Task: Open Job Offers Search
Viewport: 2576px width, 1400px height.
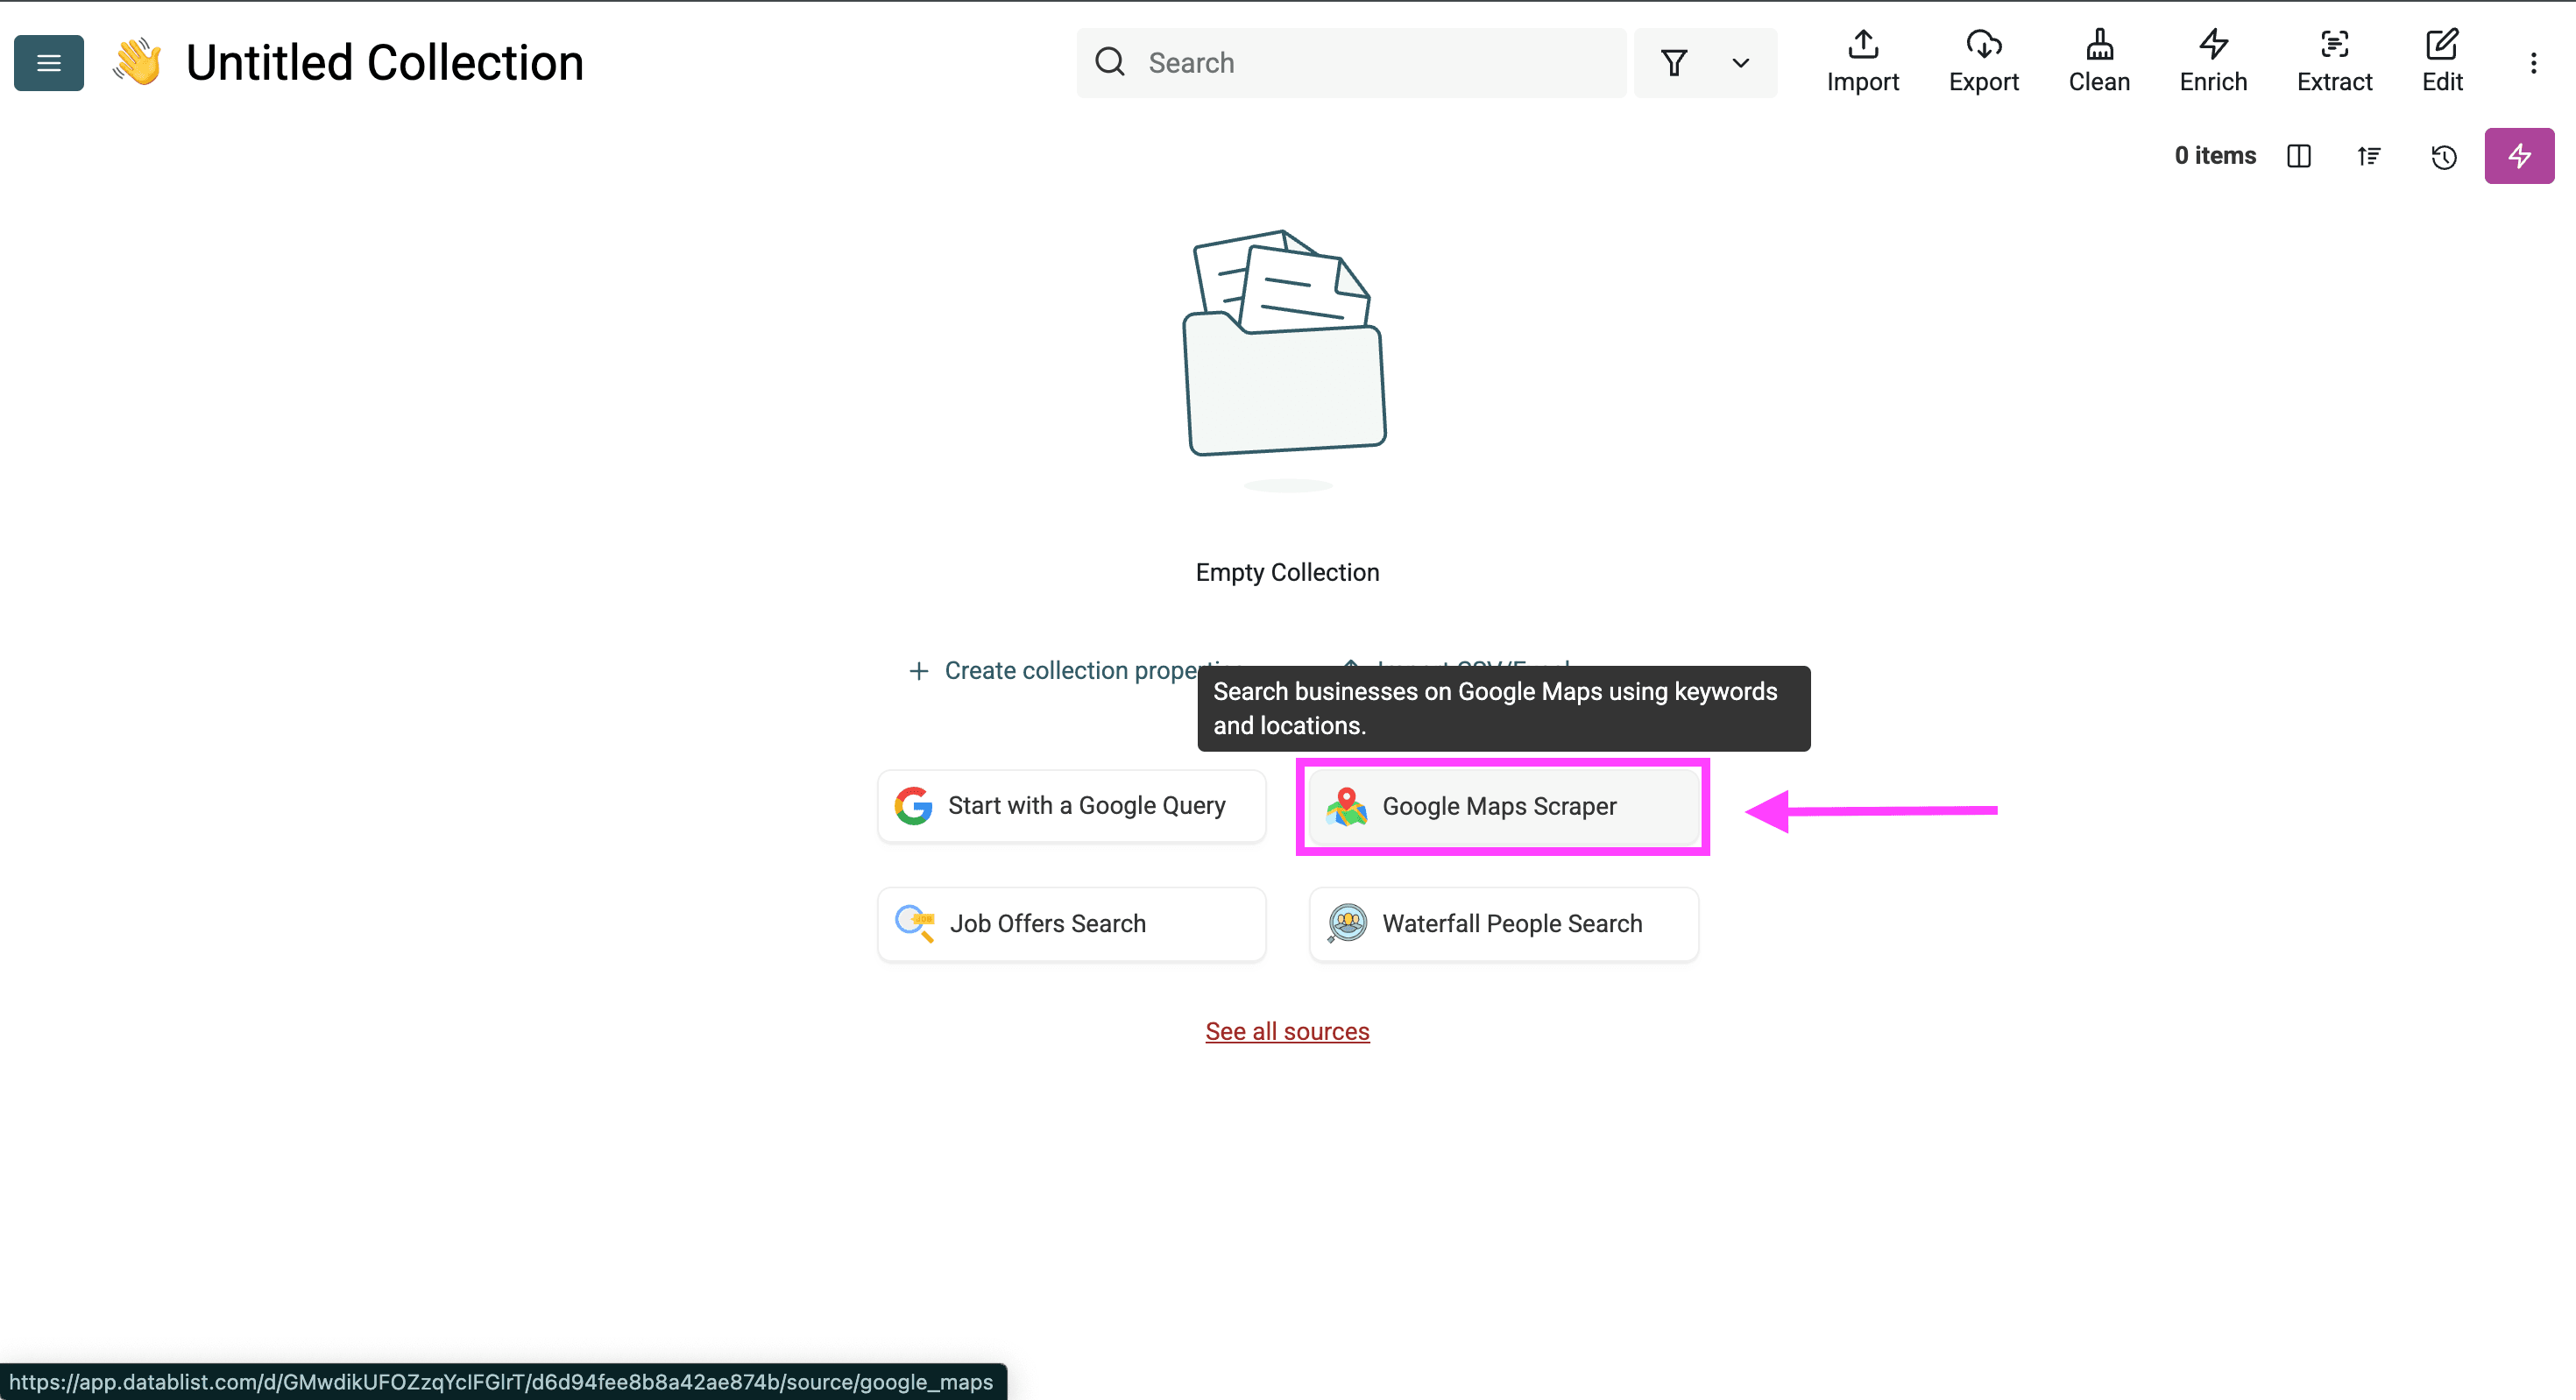Action: coord(1070,923)
